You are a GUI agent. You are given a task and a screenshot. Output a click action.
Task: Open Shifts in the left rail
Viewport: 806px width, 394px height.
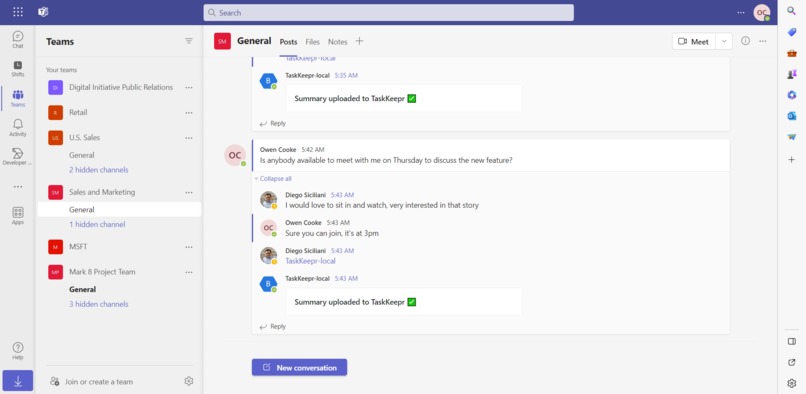pyautogui.click(x=18, y=68)
